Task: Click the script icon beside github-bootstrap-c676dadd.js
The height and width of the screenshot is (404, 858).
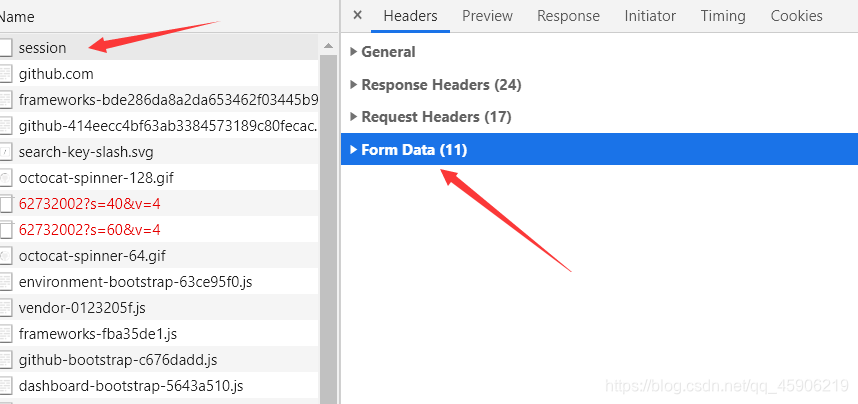Action: (5, 360)
